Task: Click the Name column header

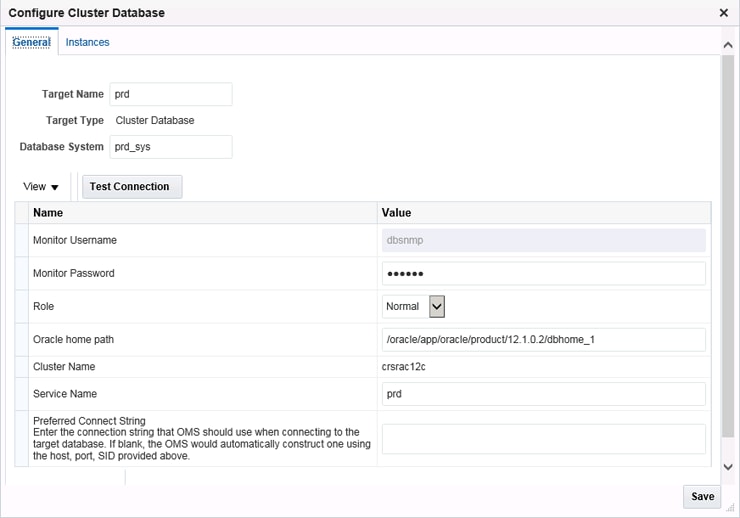Action: (48, 212)
